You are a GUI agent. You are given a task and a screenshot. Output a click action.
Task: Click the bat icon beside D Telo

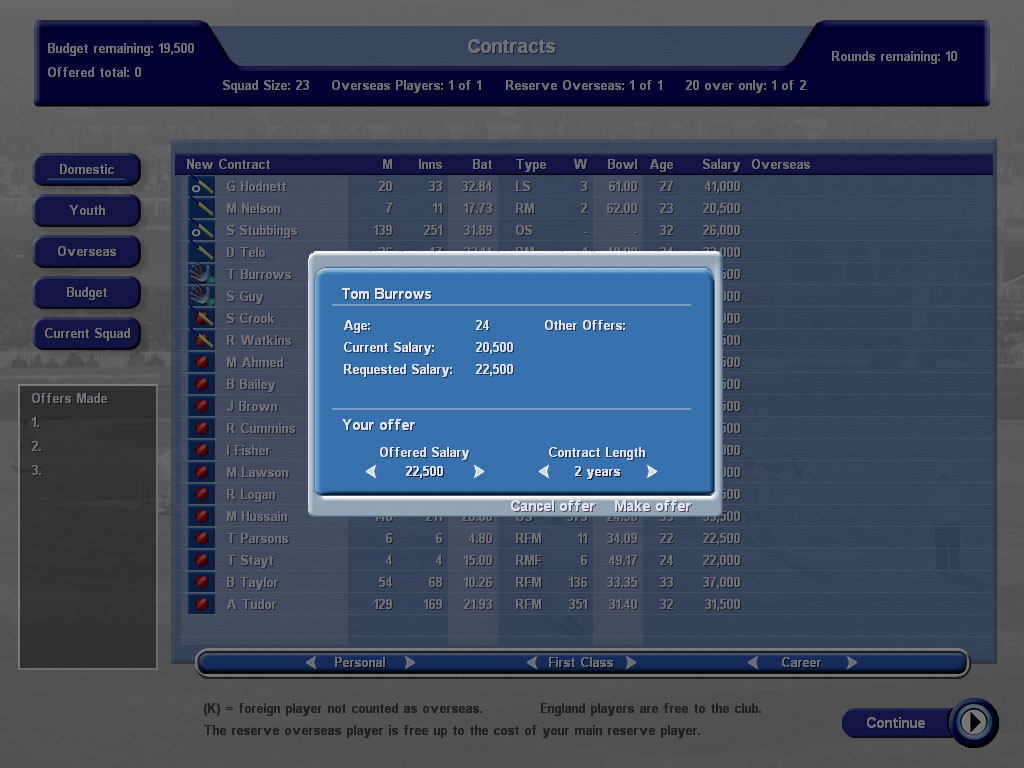(x=202, y=253)
